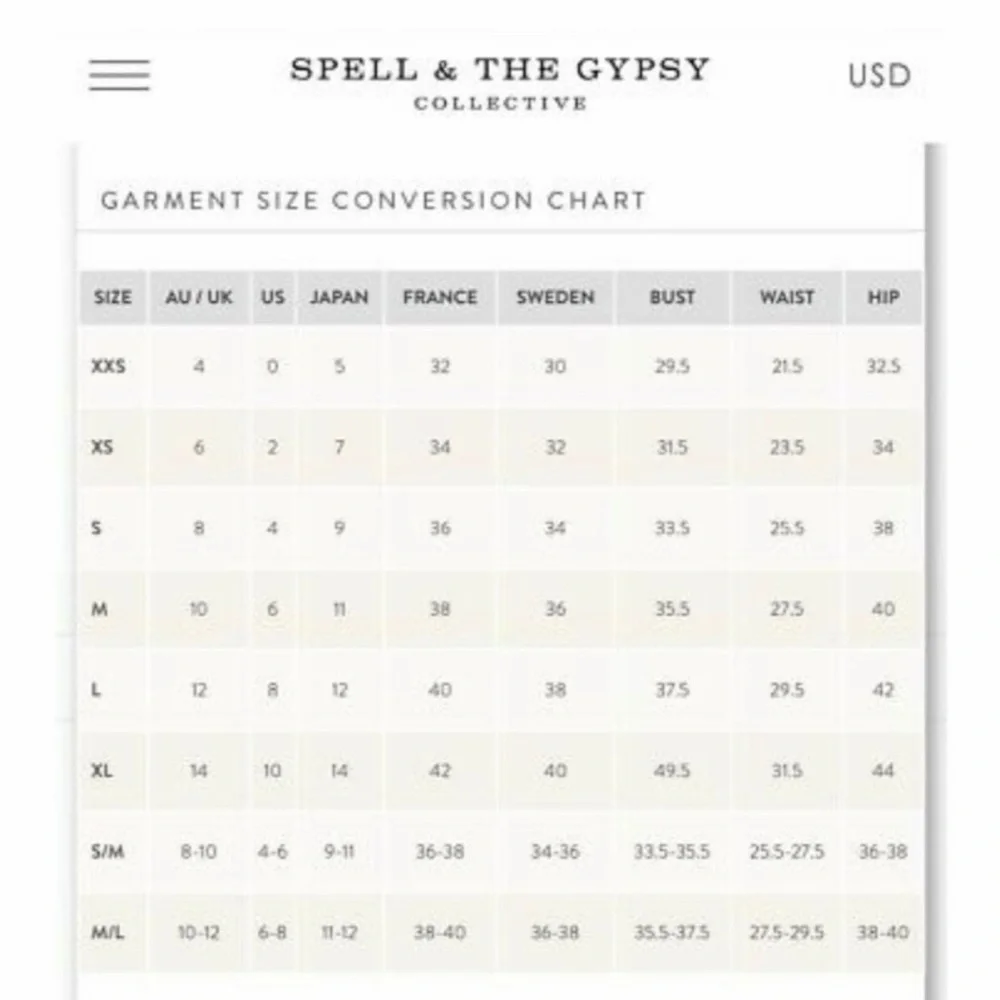Select the AU / UK column header

[x=199, y=297]
